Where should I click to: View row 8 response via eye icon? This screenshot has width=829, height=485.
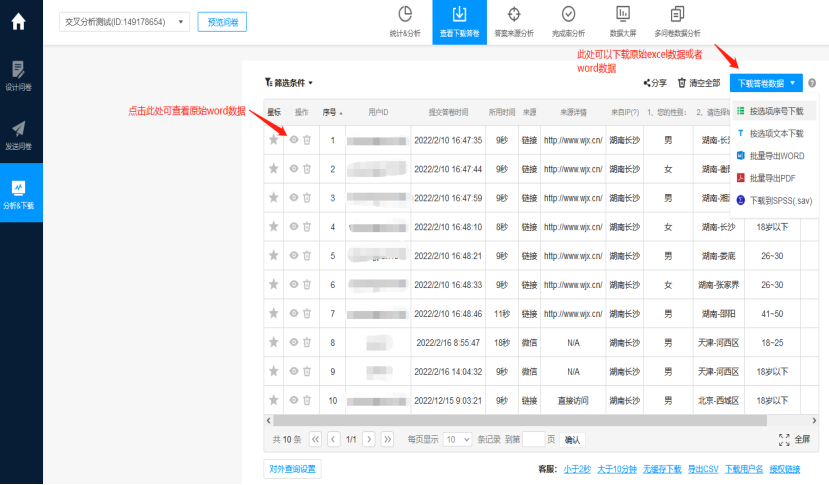tap(293, 342)
